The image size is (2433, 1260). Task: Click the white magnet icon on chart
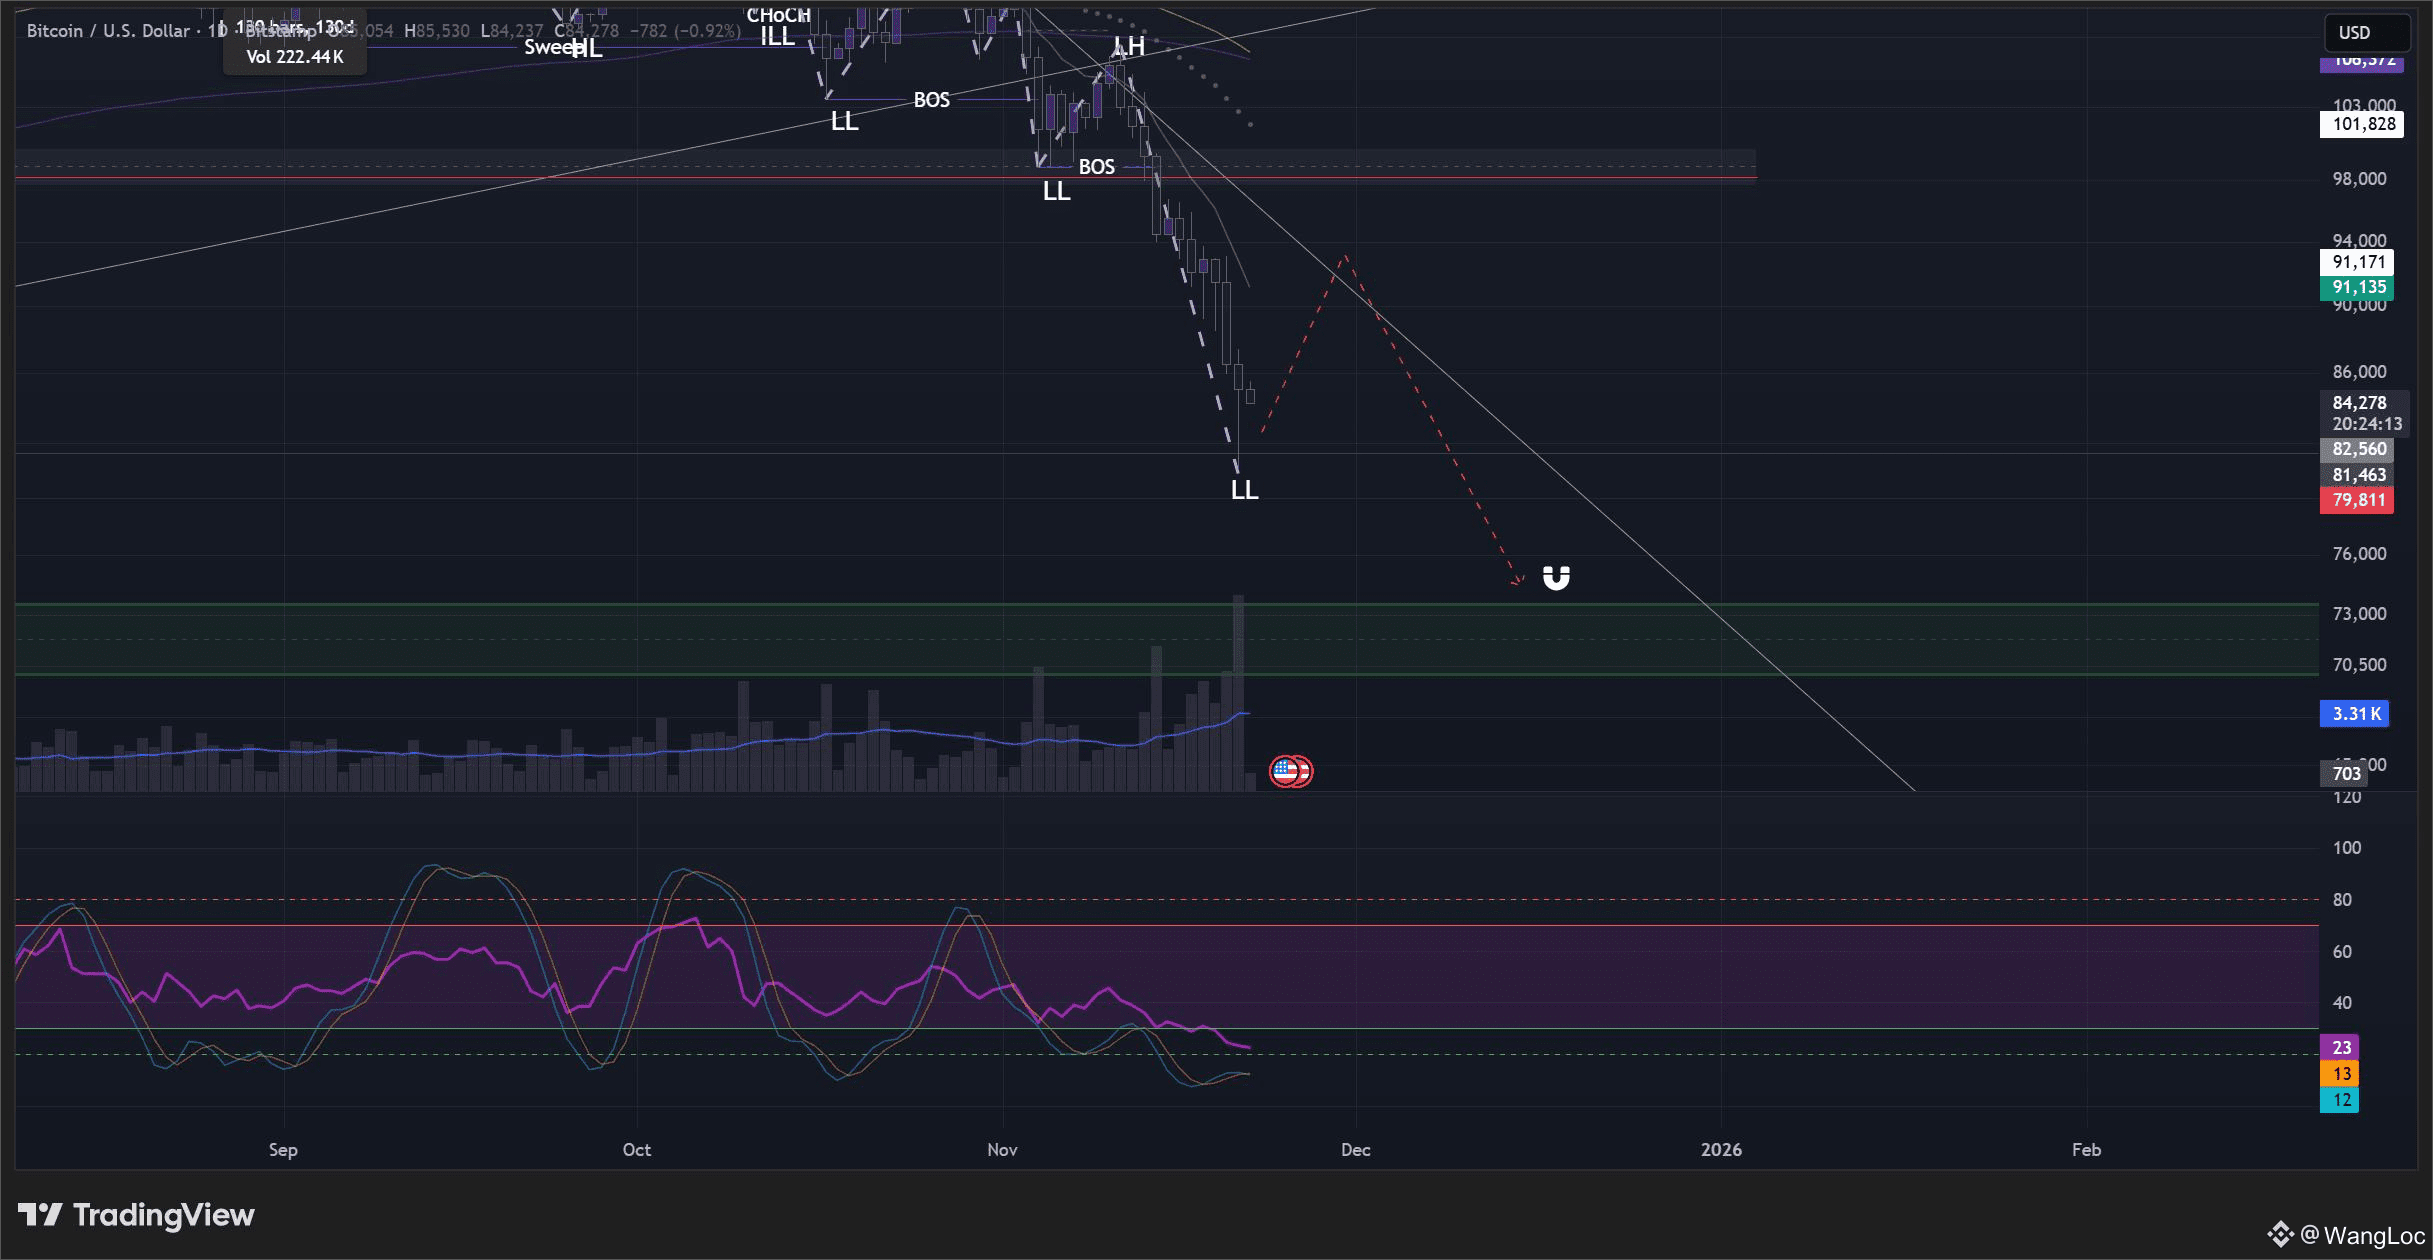[x=1555, y=577]
